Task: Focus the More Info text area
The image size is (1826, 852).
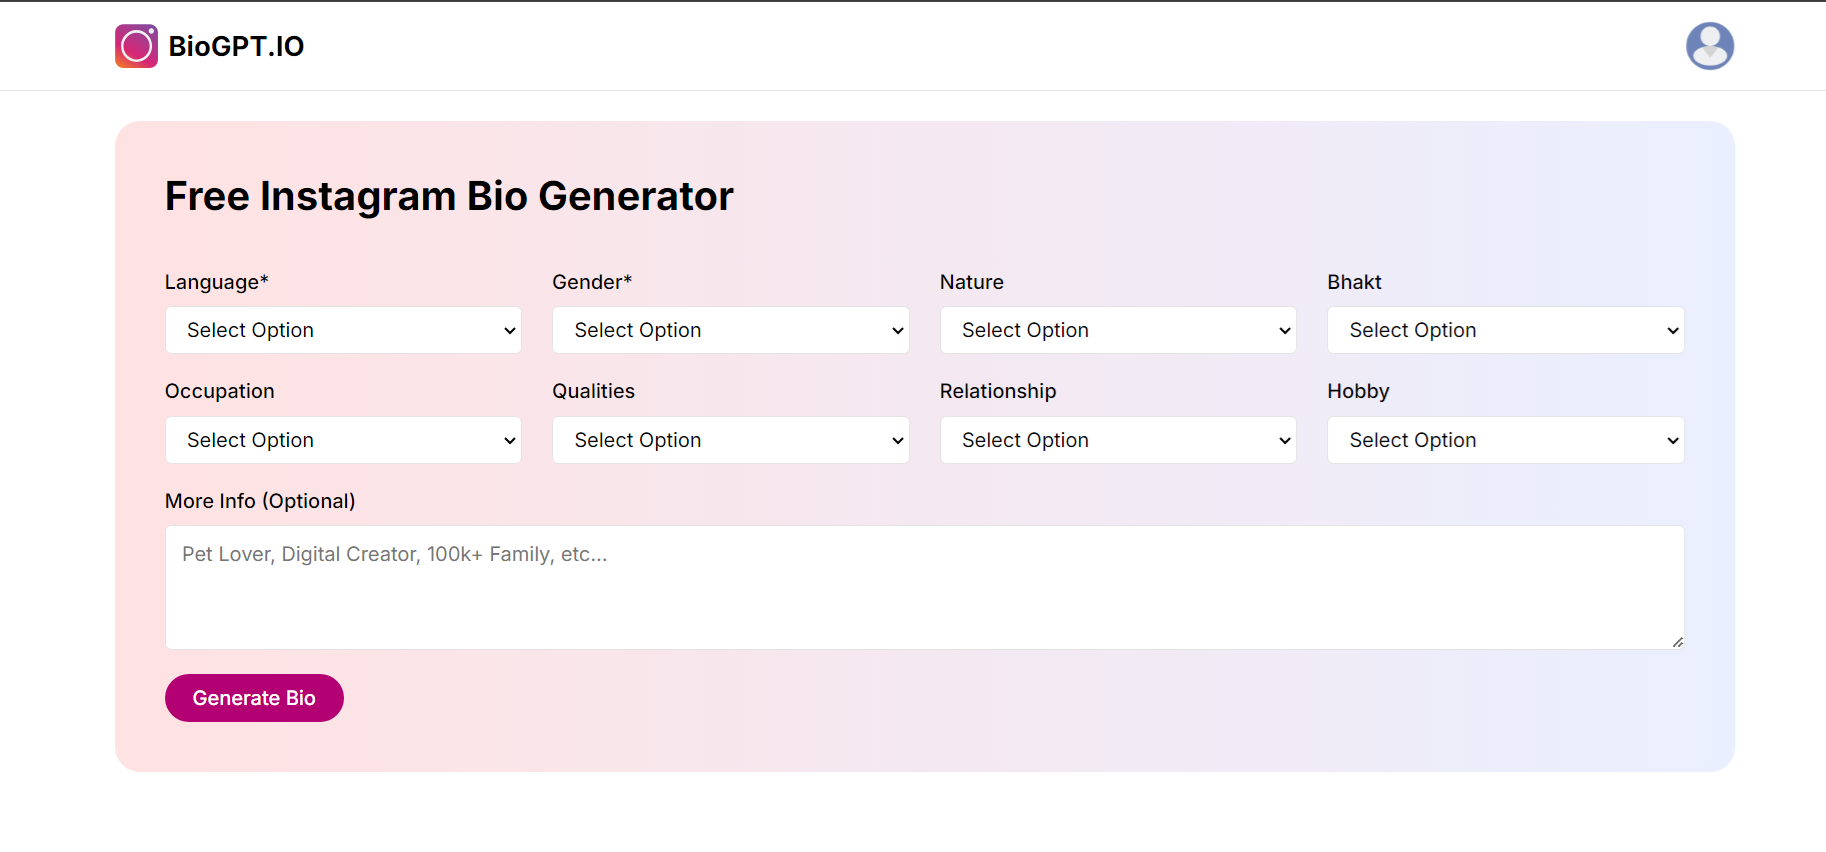Action: [924, 587]
